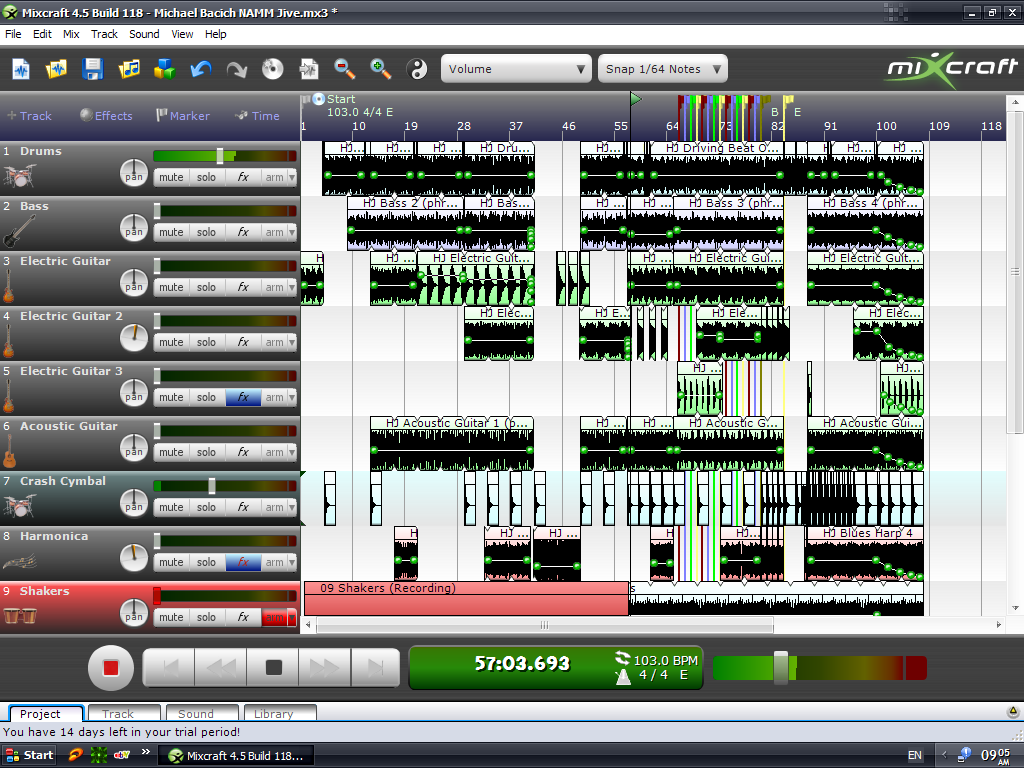Click the Add Sound File icon
Viewport: 1024px width, 768px height.
click(129, 69)
